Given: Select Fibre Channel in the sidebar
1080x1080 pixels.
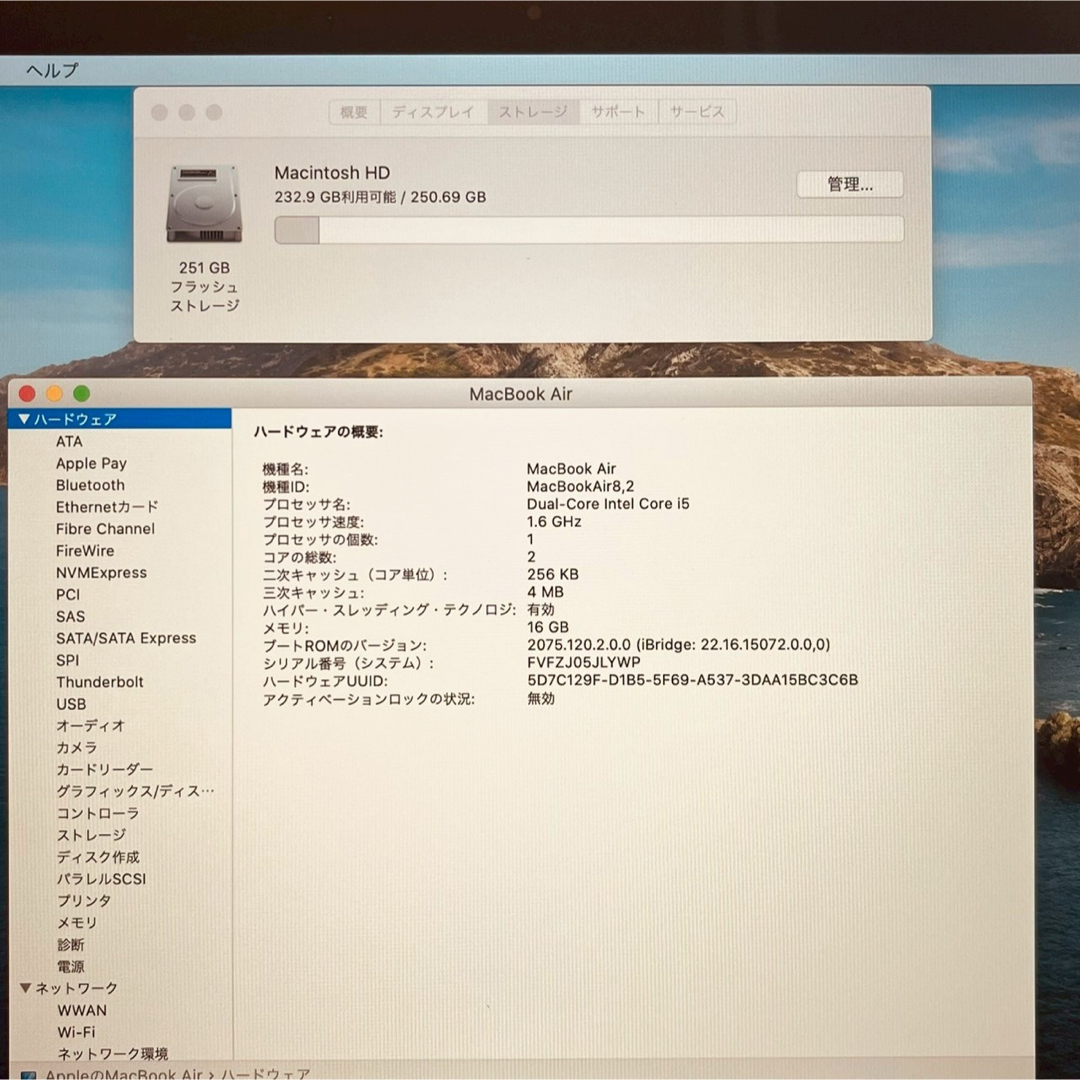Looking at the screenshot, I should [105, 529].
